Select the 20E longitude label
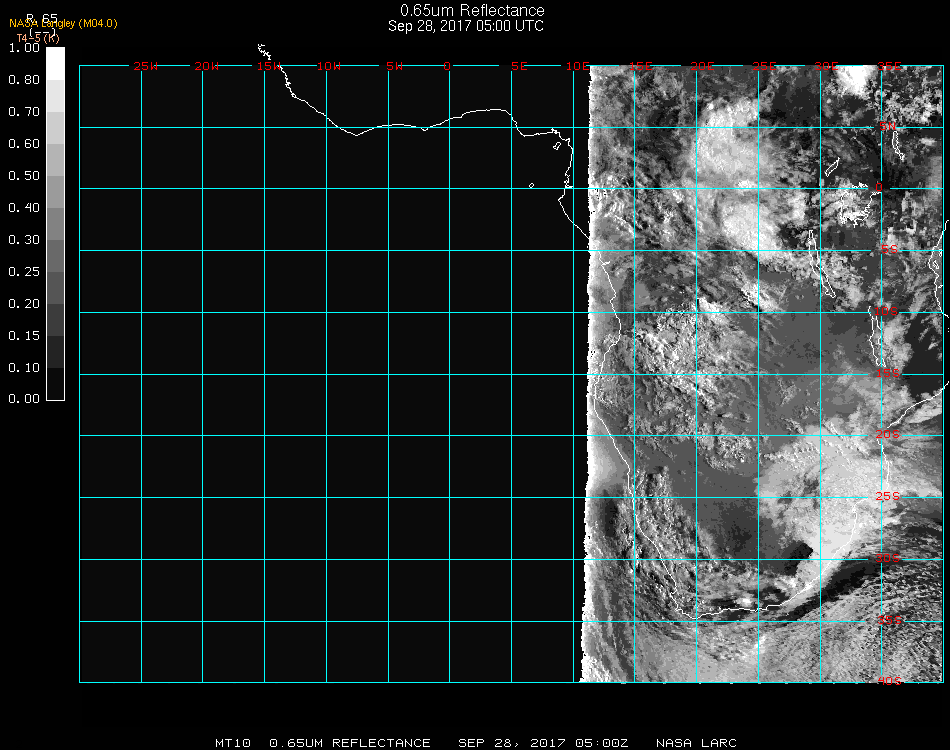Viewport: 950px width, 750px height. [x=702, y=66]
